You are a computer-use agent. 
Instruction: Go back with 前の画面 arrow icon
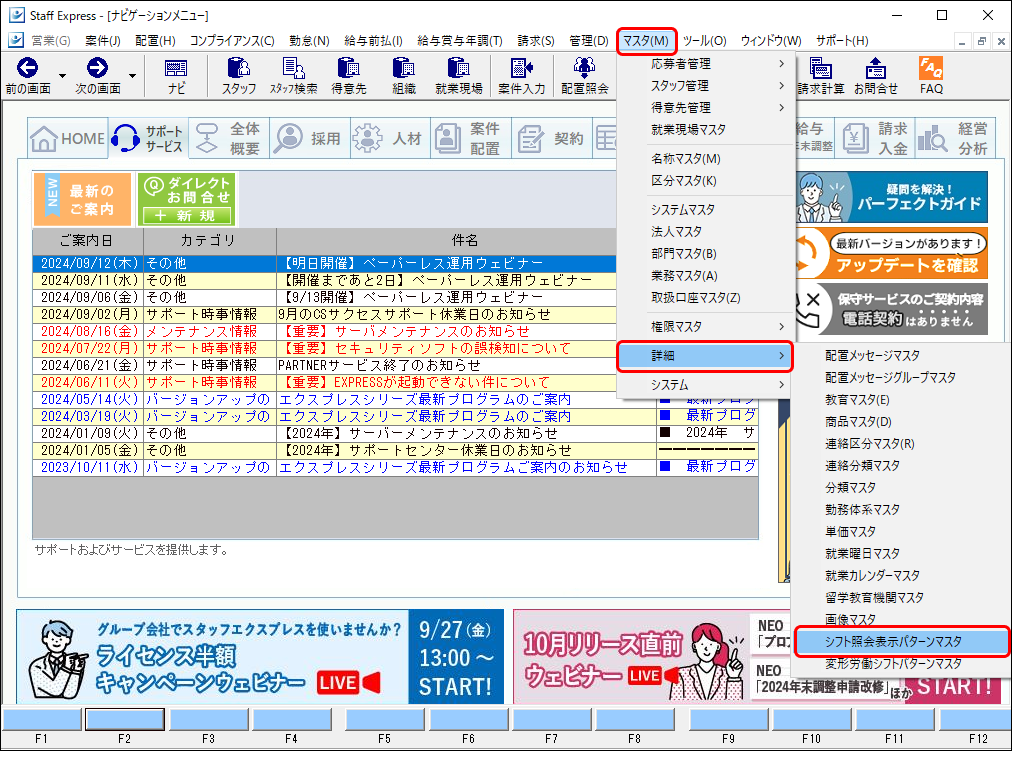coord(27,67)
